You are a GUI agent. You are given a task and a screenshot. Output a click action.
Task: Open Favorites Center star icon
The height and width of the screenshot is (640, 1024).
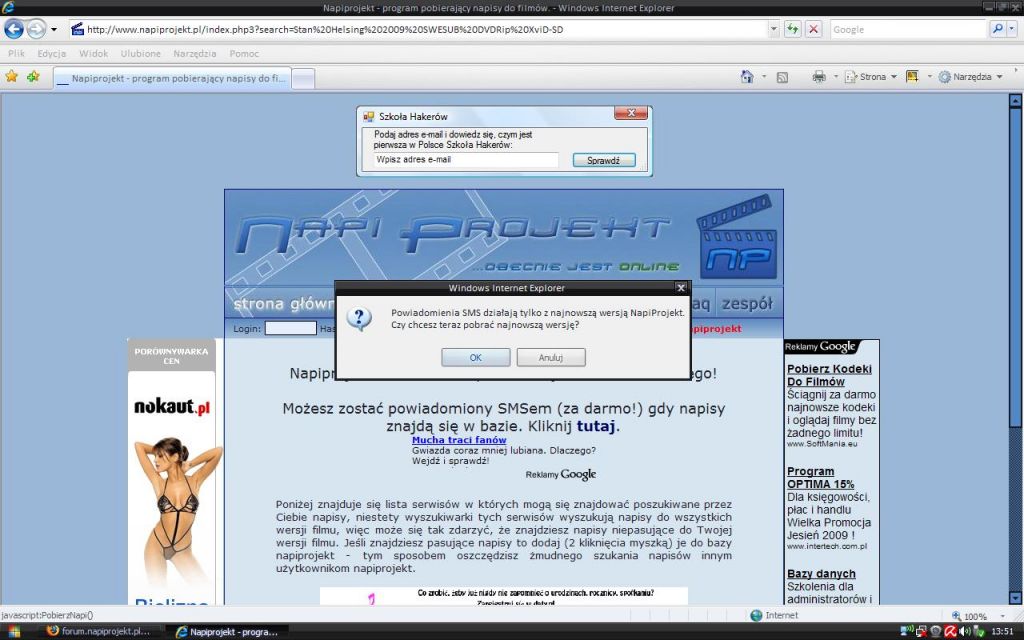click(x=12, y=76)
